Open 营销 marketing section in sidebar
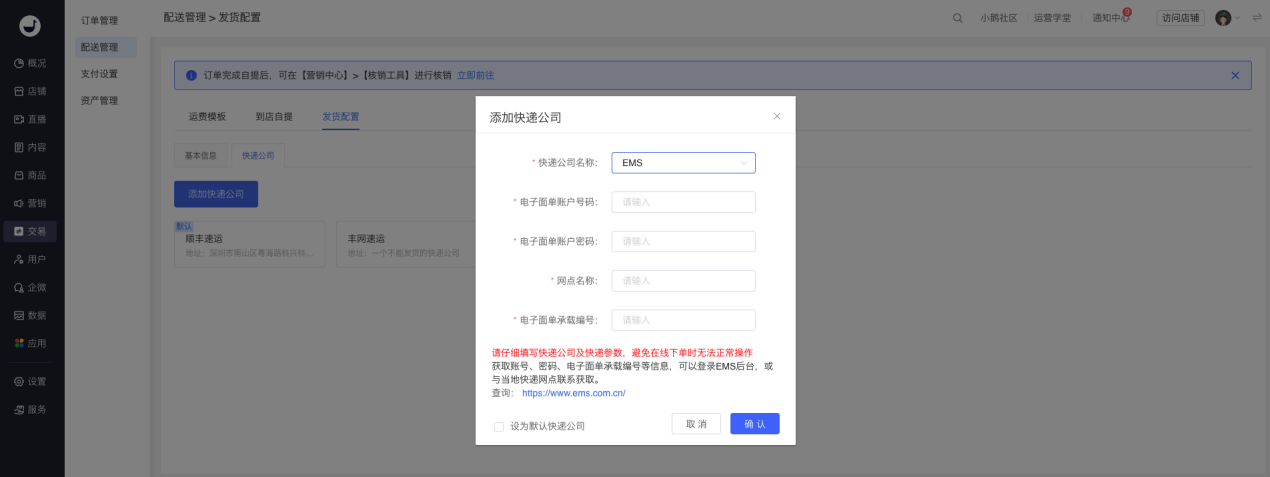This screenshot has width=1270, height=477. pos(29,203)
